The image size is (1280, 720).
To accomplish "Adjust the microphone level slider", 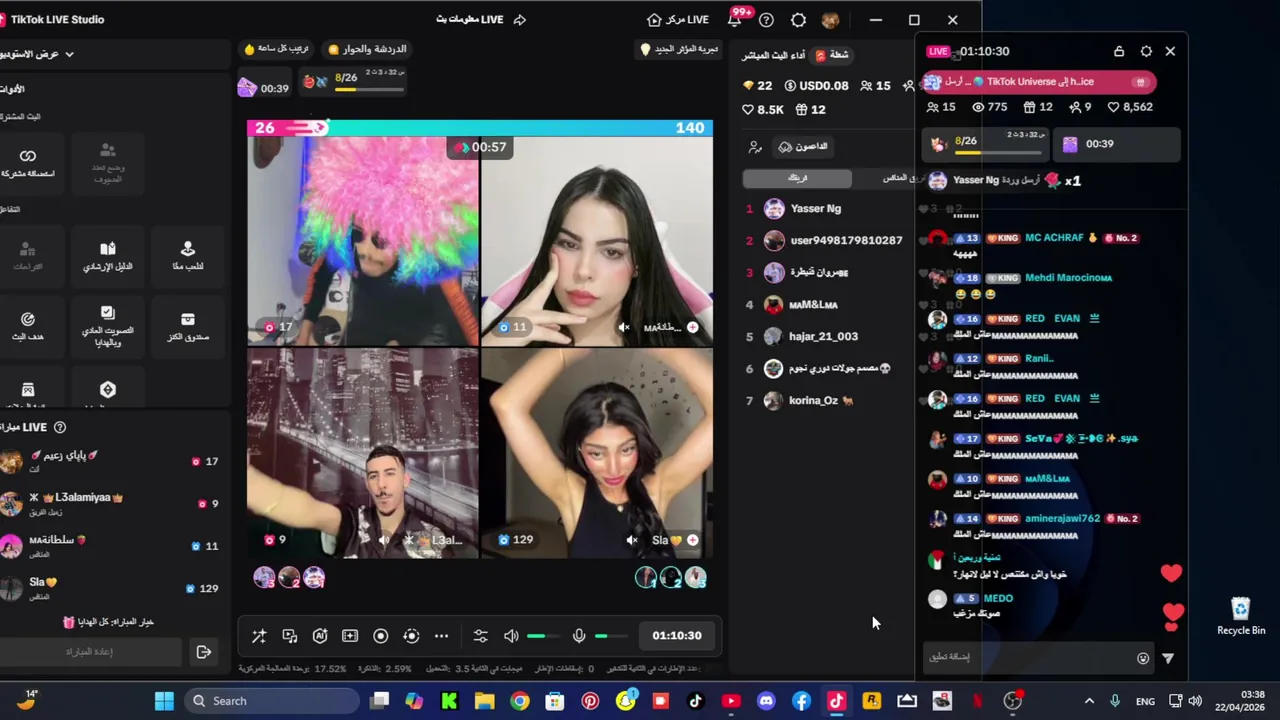I will click(x=611, y=636).
